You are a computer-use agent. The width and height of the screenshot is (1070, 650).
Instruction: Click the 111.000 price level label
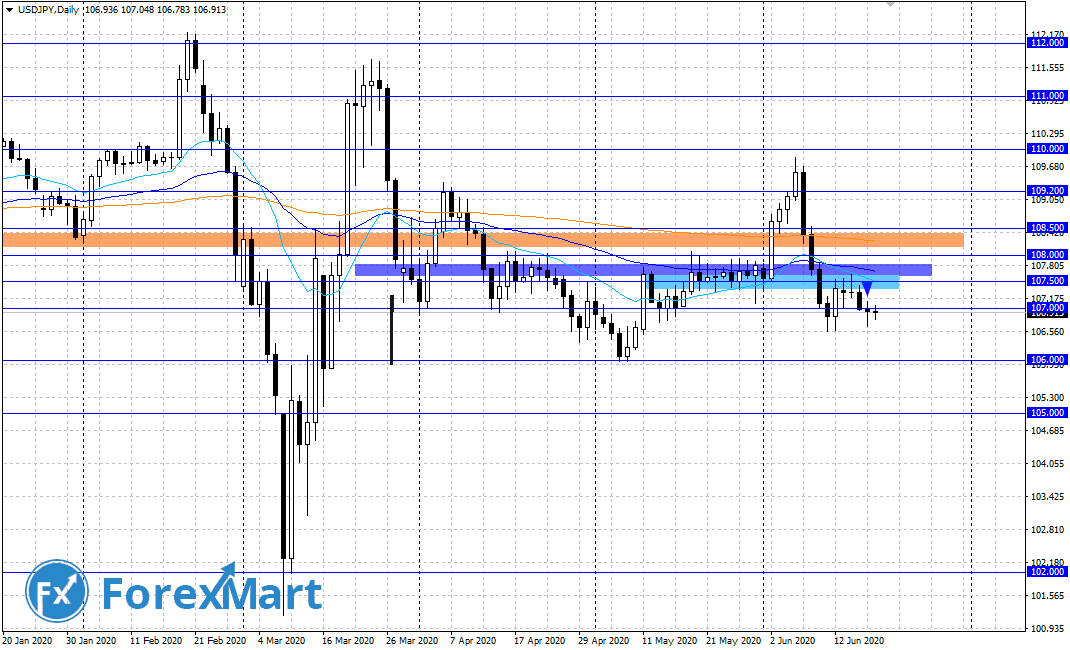(x=1046, y=96)
